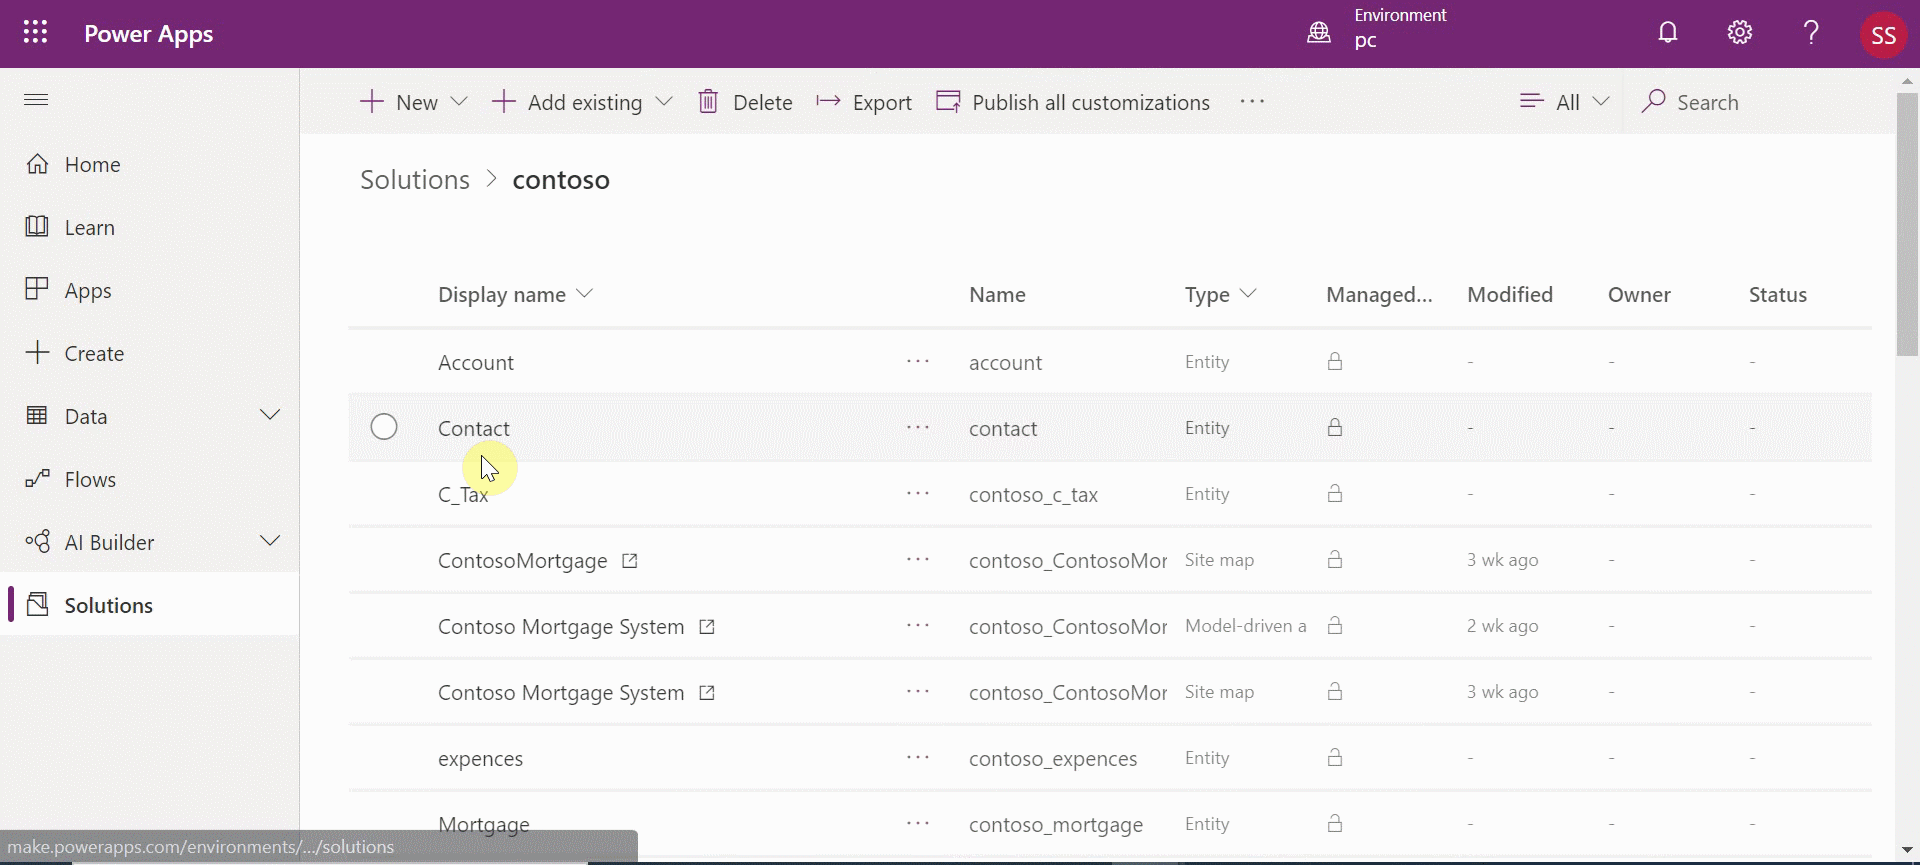
Task: Expand the Add existing dropdown chevron
Action: [x=664, y=102]
